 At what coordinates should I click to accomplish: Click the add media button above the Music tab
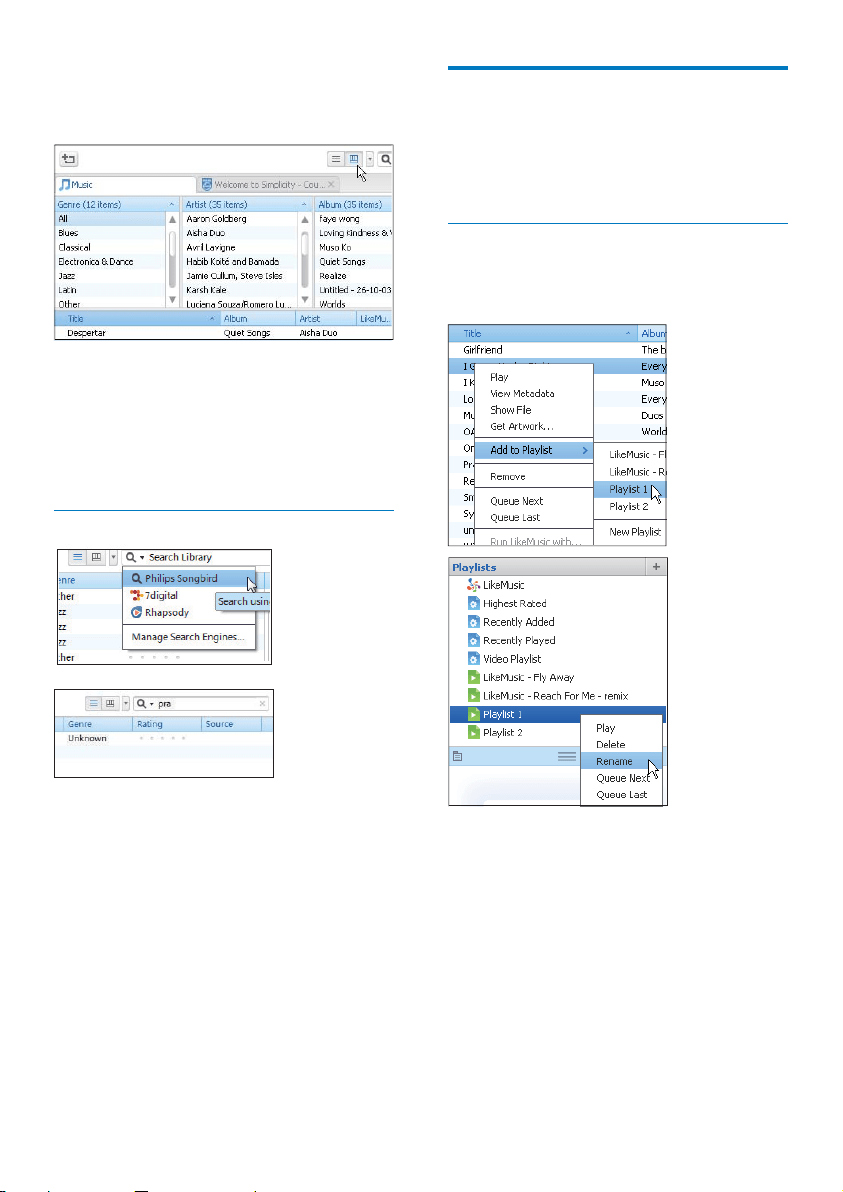69,159
